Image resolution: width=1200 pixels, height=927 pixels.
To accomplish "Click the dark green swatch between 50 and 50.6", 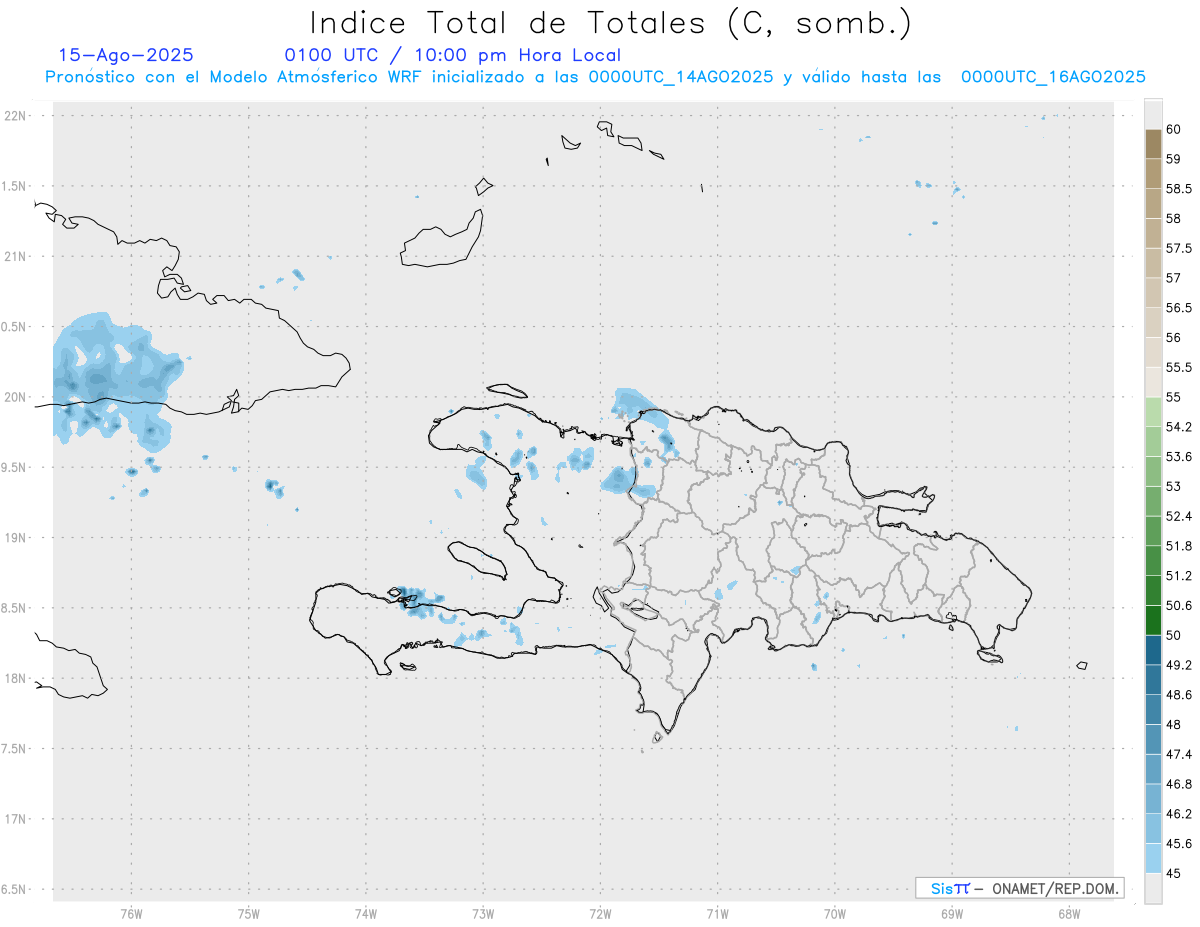I will [x=1153, y=620].
